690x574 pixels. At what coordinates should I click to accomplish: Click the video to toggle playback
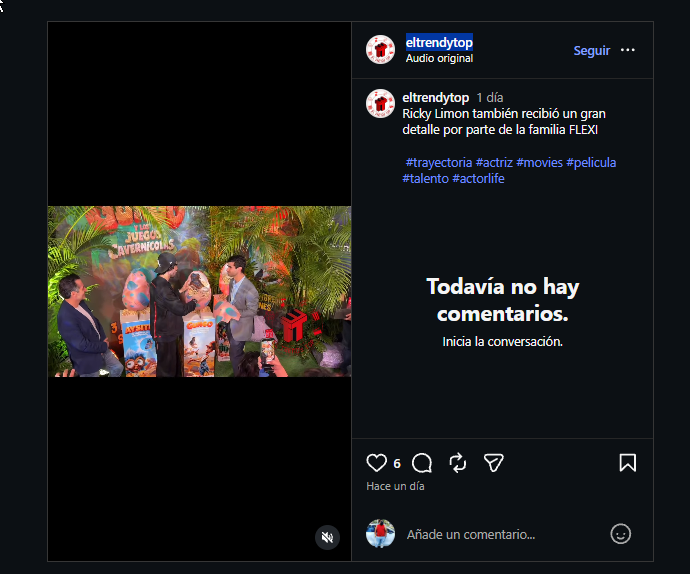[x=199, y=291]
